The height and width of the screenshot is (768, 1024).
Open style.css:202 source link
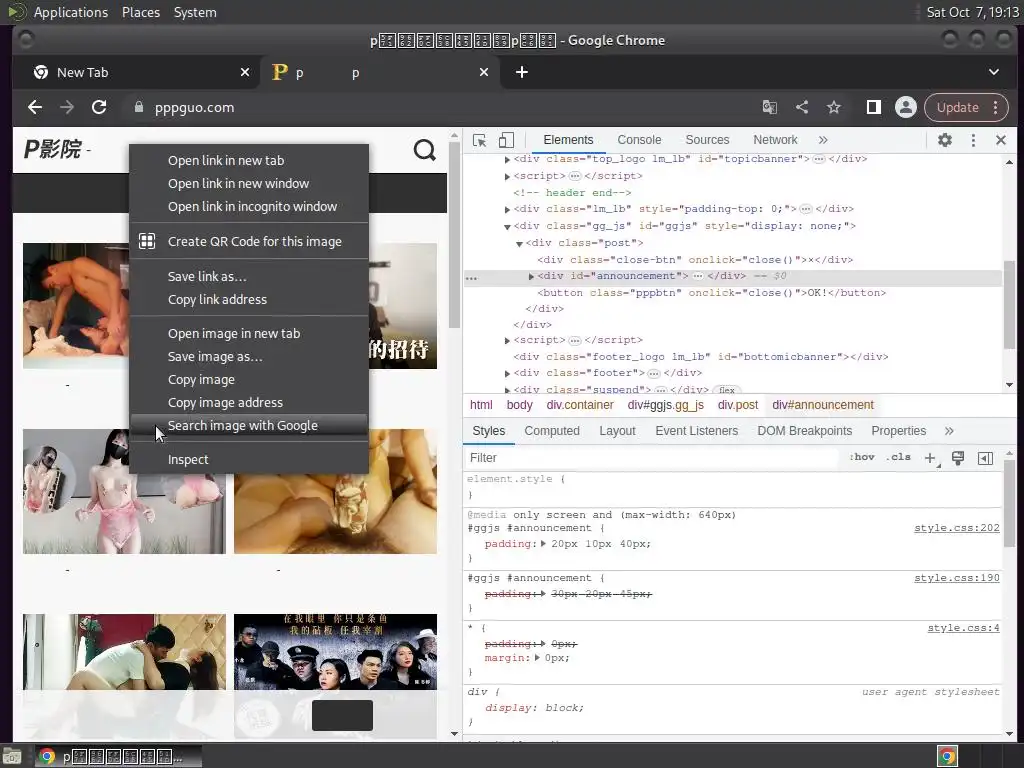click(x=957, y=528)
